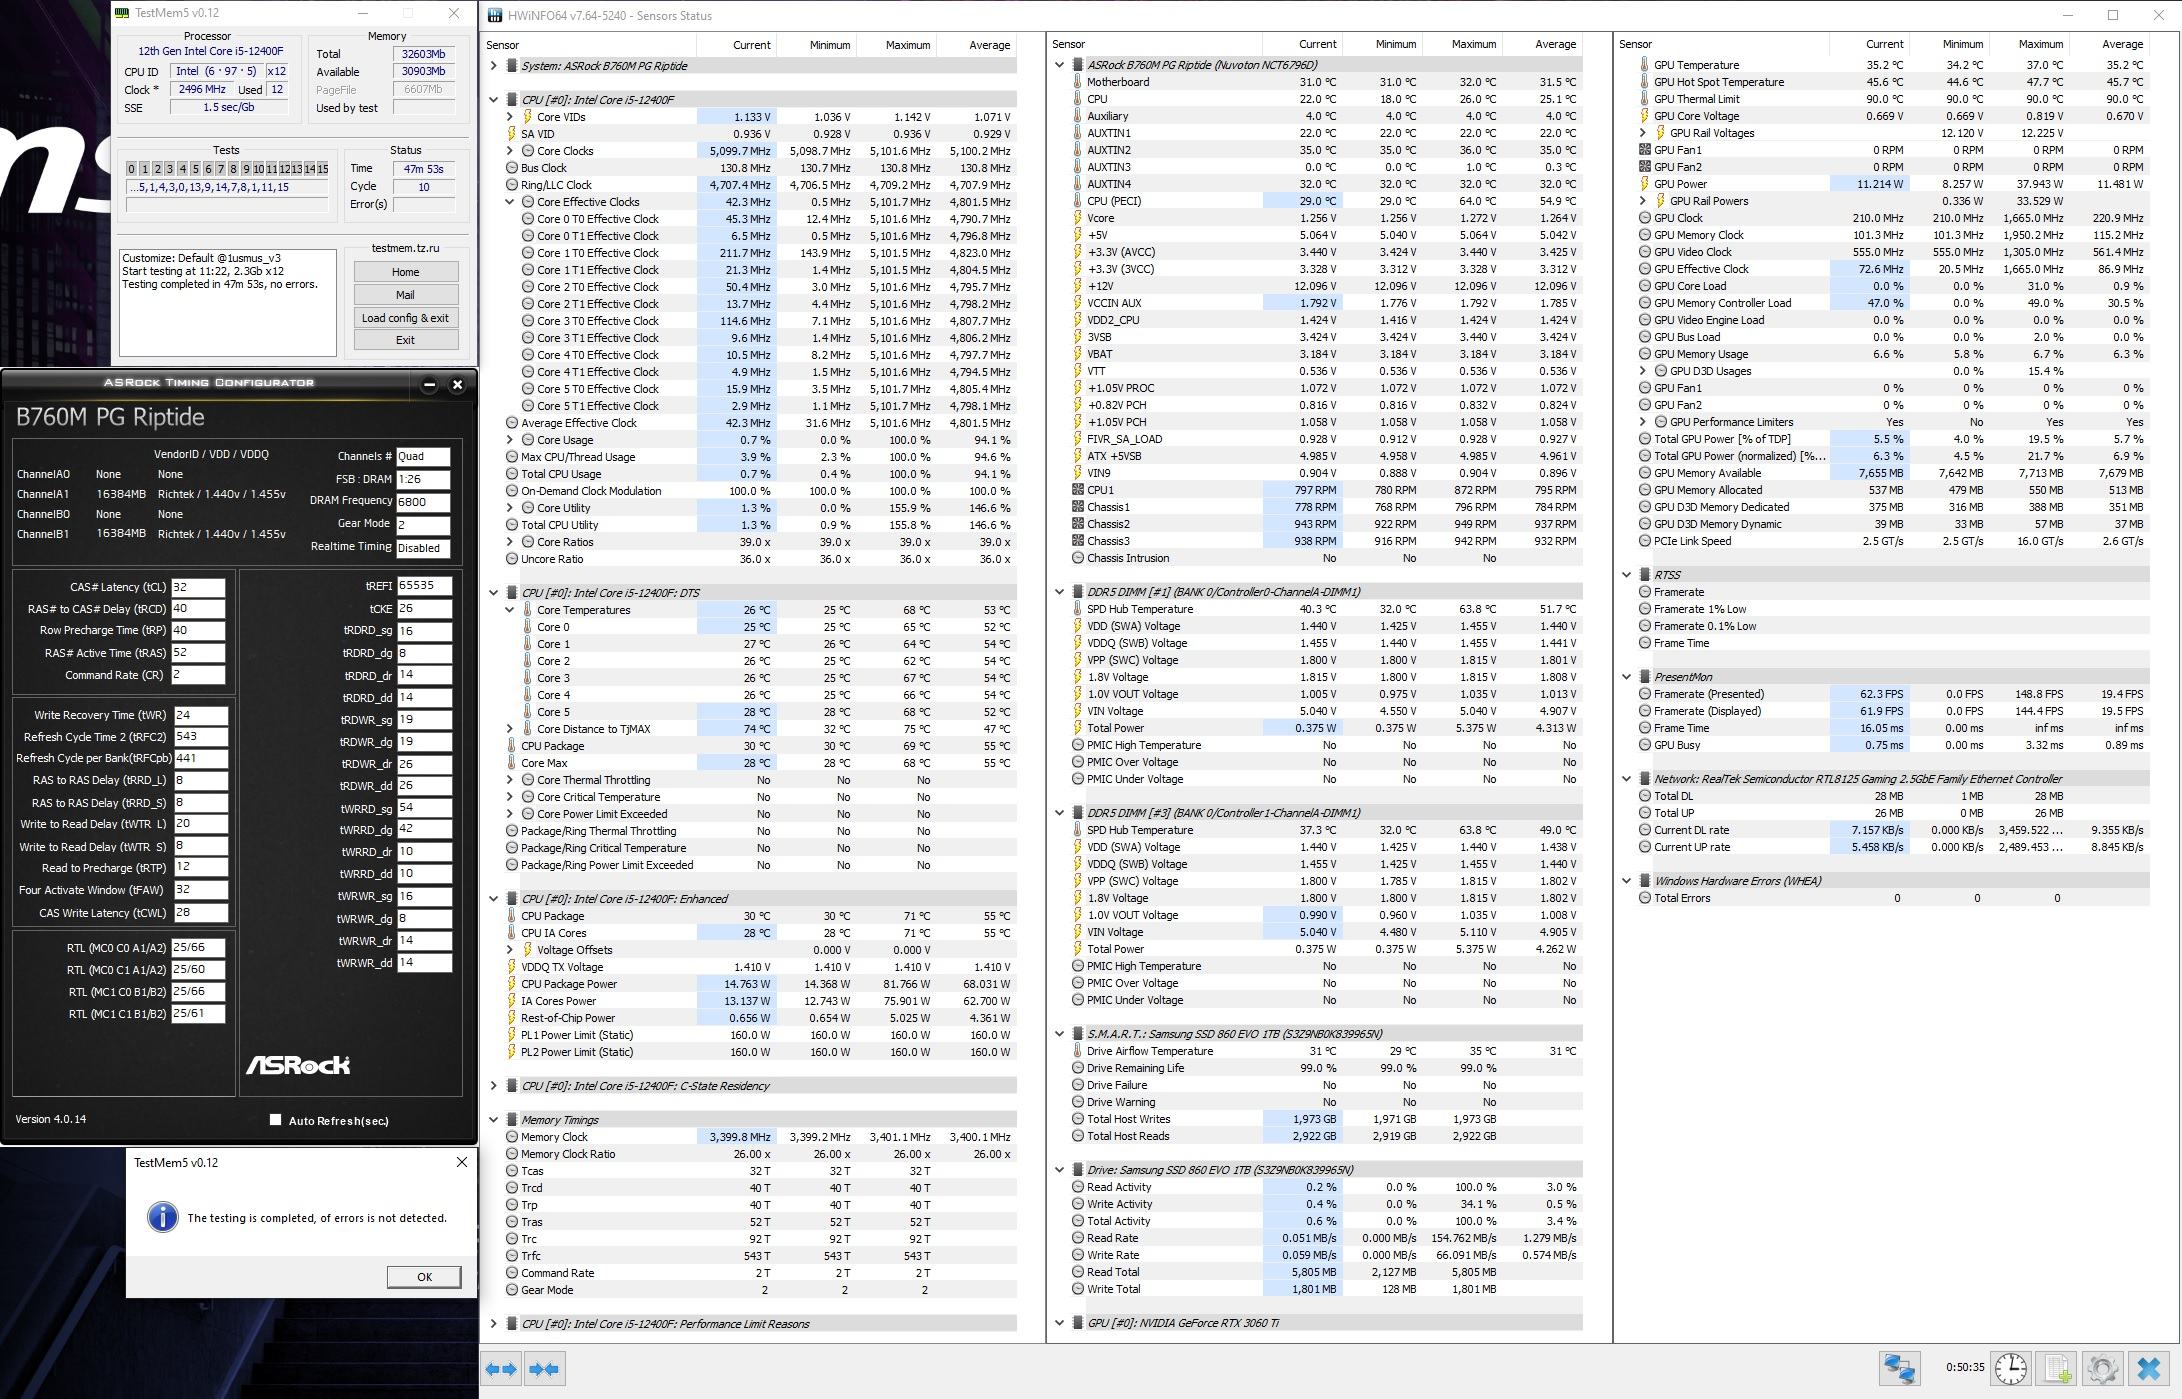Expand the Core Clocks row

(510, 151)
